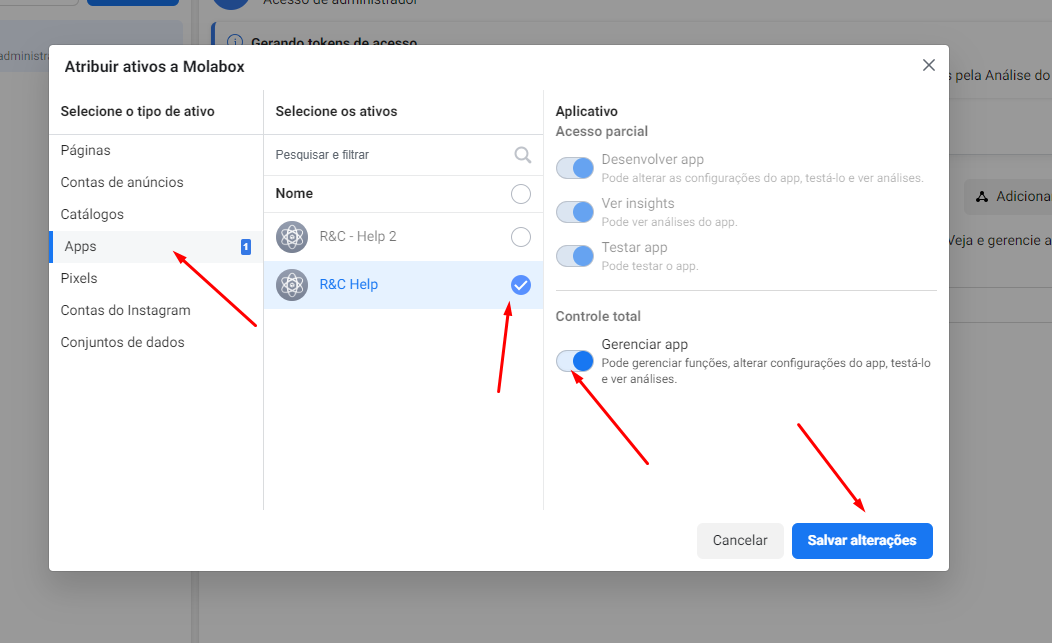The width and height of the screenshot is (1052, 643).
Task: Check the R&C - Help 2 circle
Action: click(x=521, y=237)
